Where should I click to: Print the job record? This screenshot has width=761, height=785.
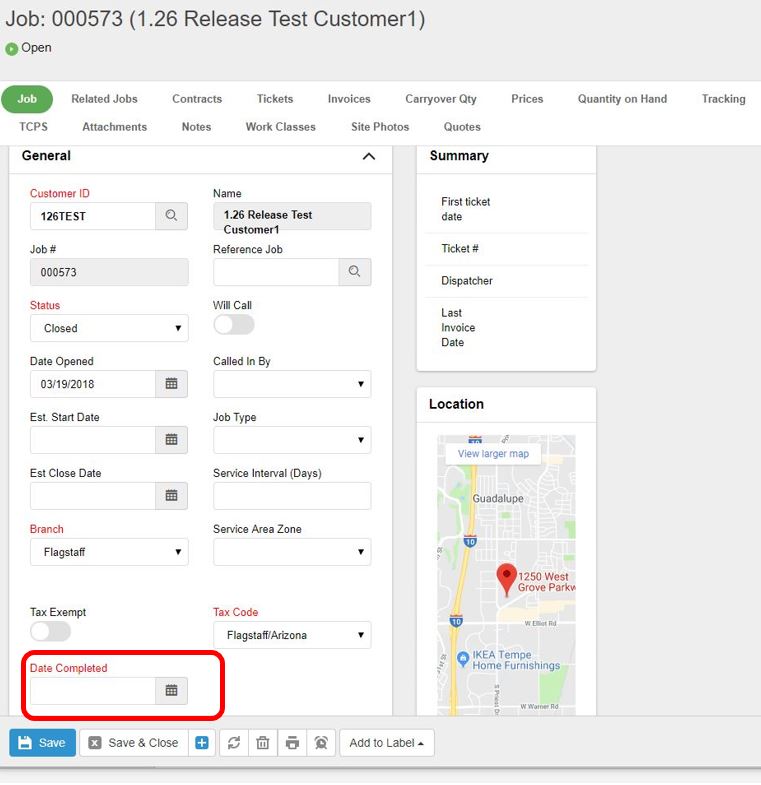tap(292, 742)
